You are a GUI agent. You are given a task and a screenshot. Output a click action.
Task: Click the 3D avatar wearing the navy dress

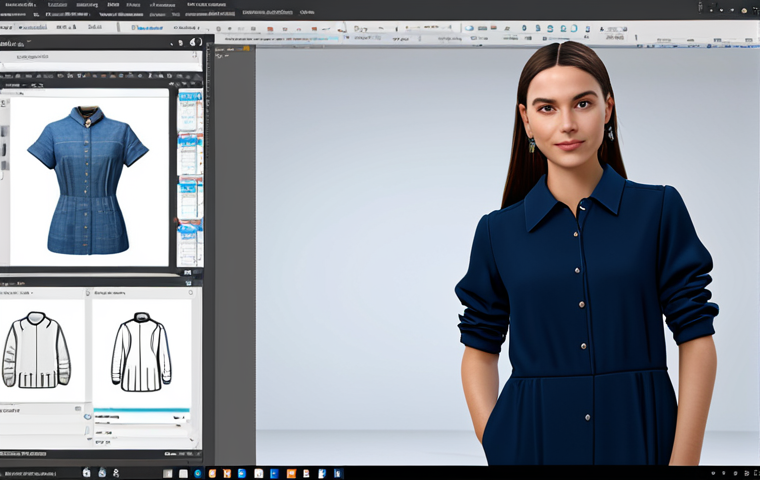point(588,253)
